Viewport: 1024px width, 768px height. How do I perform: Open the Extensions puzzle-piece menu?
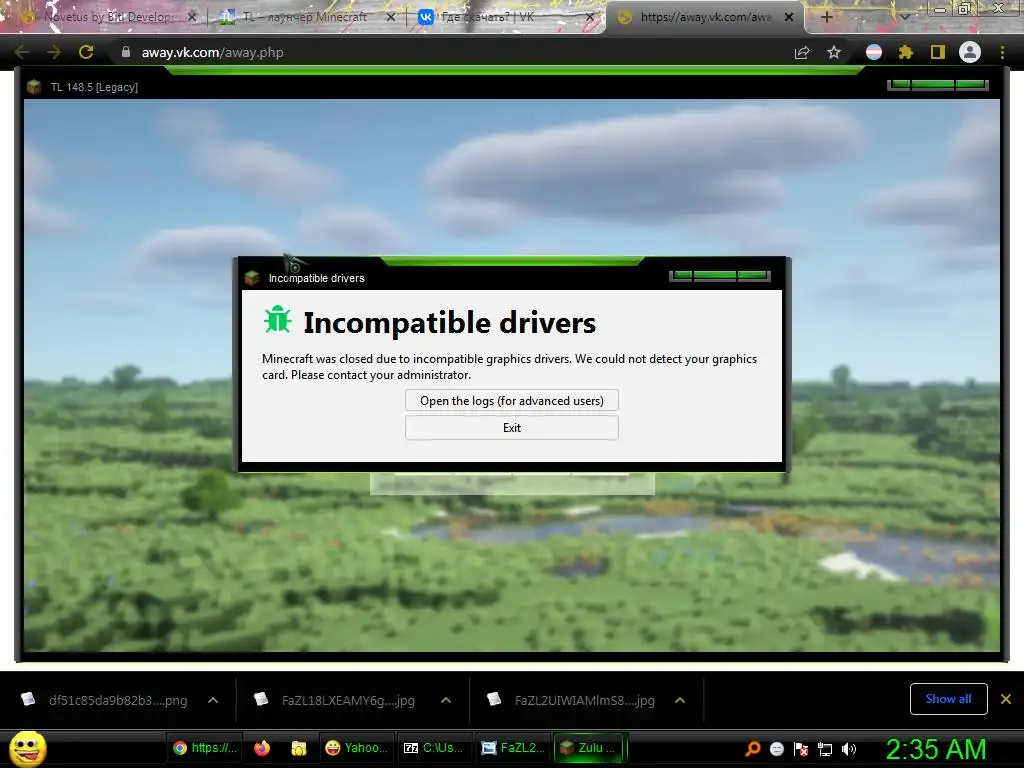click(905, 52)
